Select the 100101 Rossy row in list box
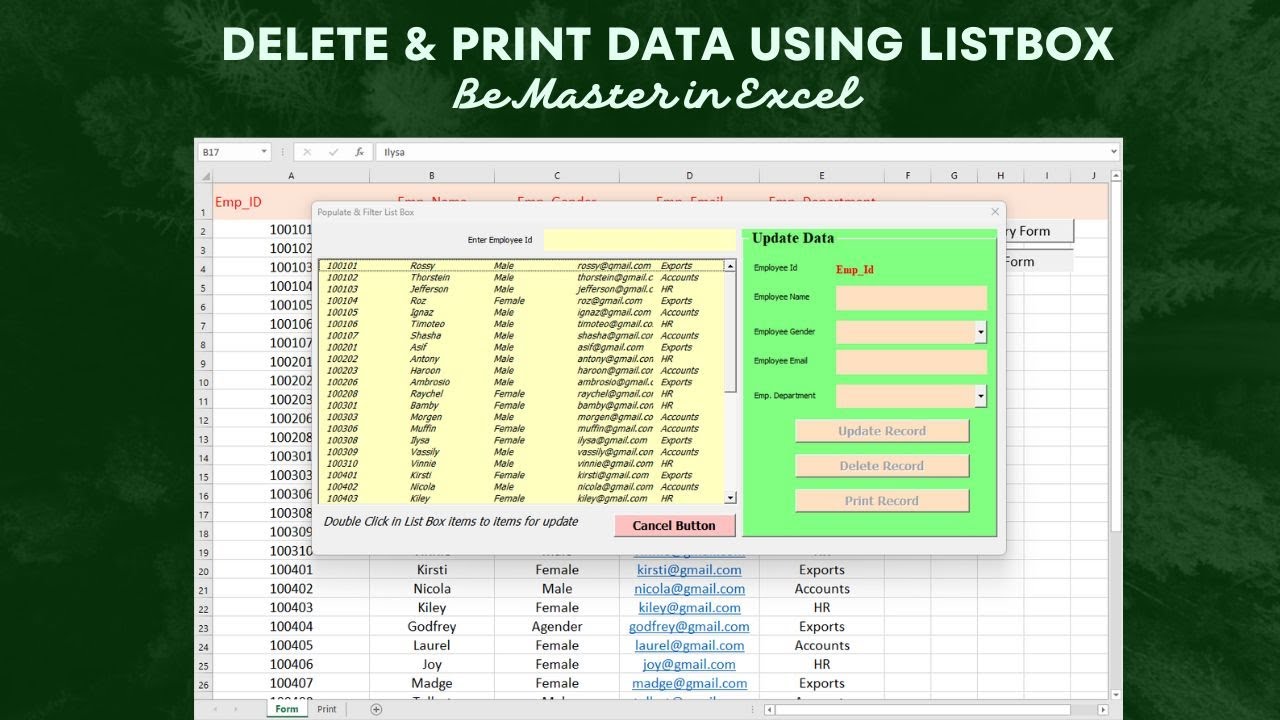 coord(521,266)
